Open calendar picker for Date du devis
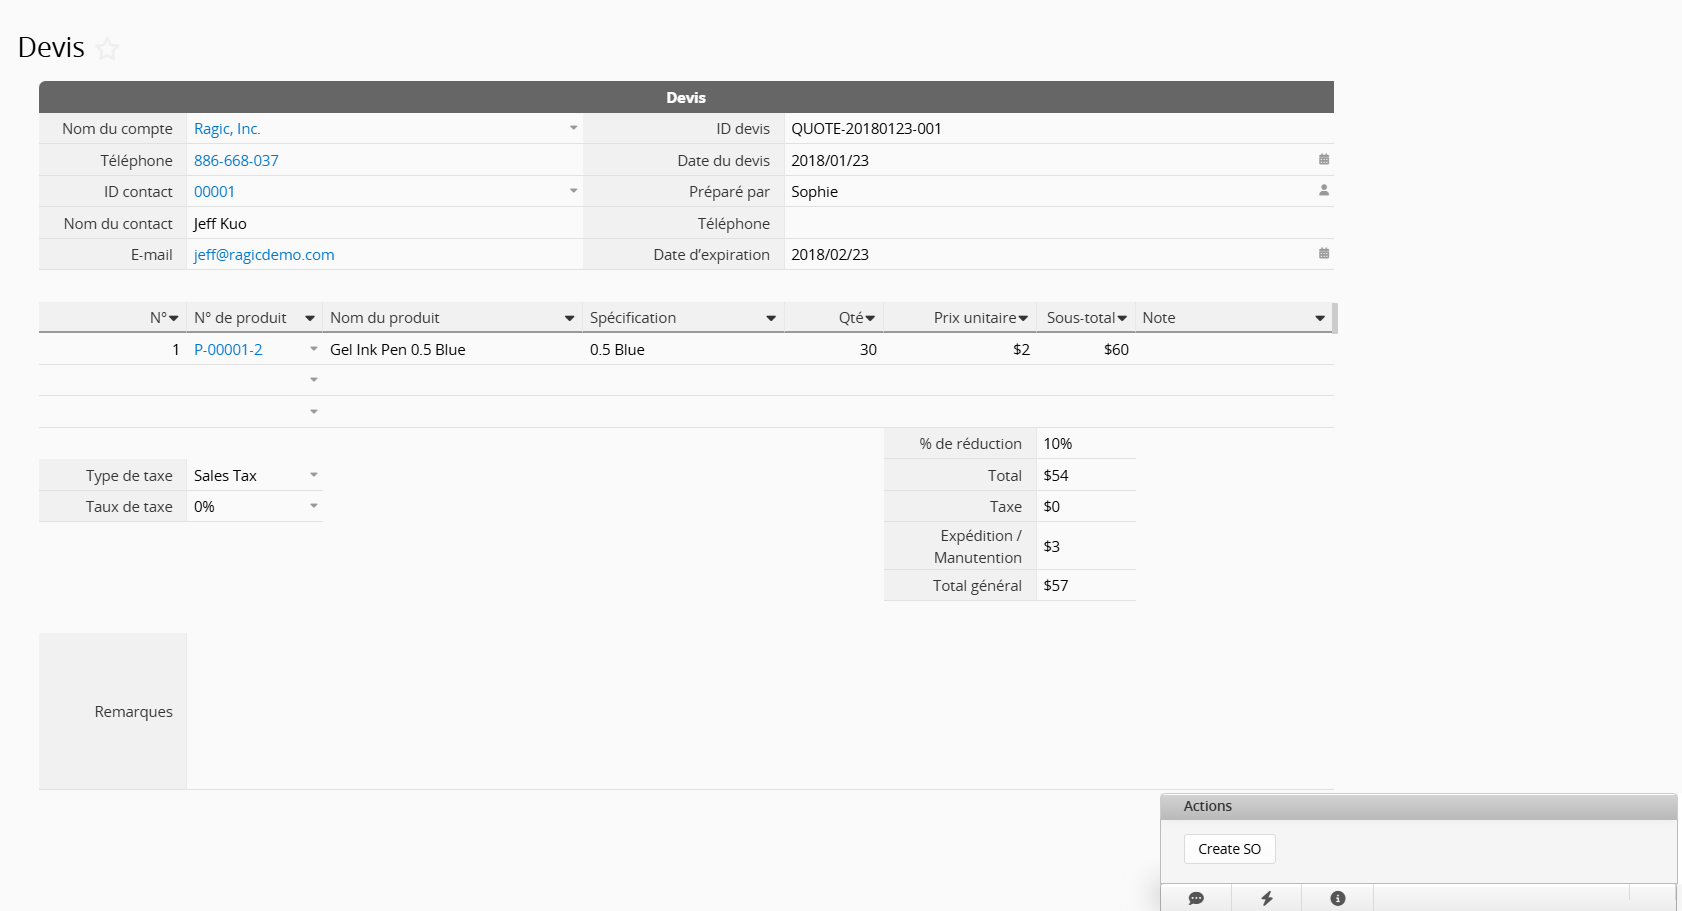 1323,160
